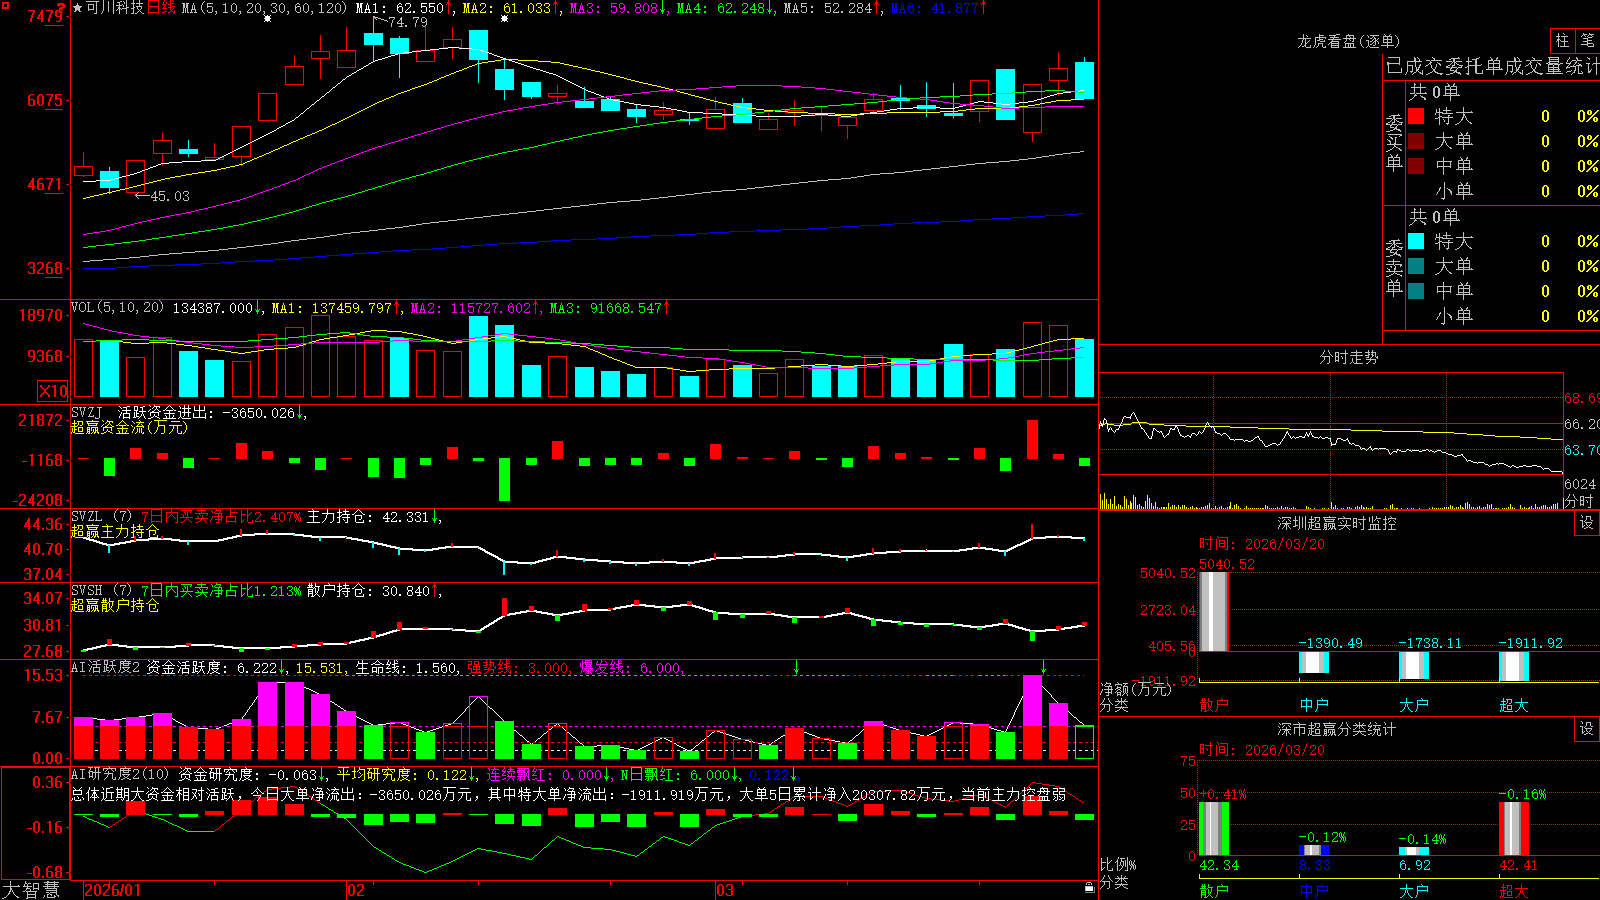Screen dimensions: 1600x900
Task: Select 超大 in the 深市超赢分类统计 chart
Action: 1514,890
